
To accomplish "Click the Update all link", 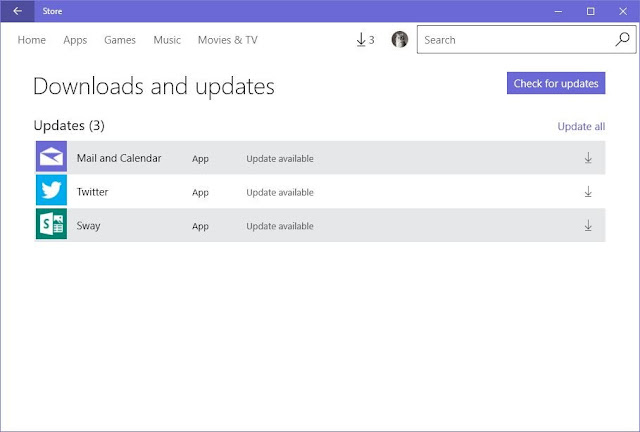I will (x=581, y=127).
